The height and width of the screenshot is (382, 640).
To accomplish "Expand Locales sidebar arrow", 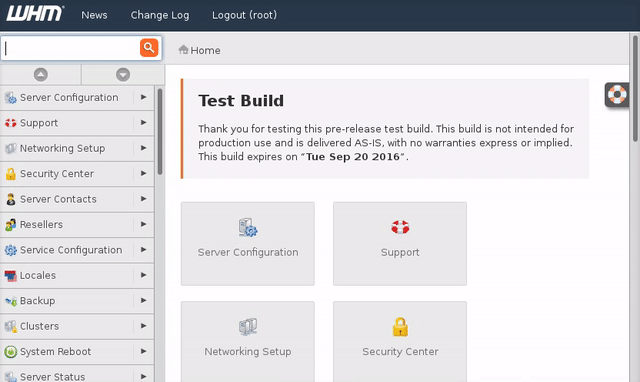I will point(143,275).
